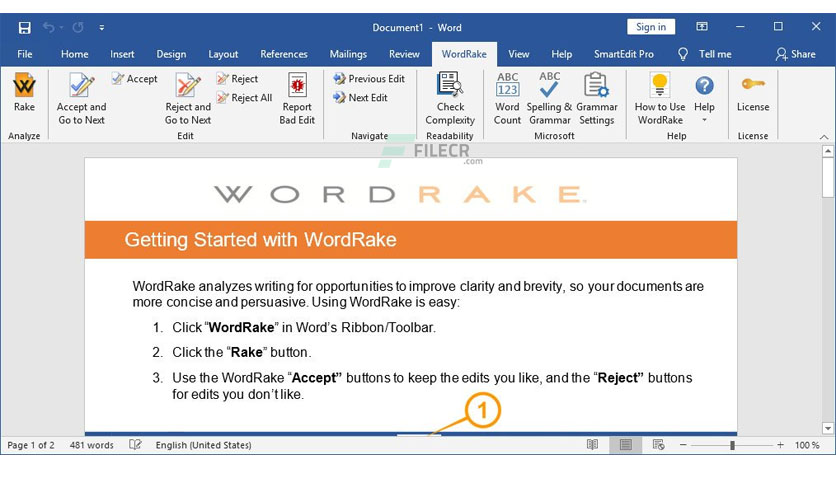
Task: Save document from Quick Access Toolbar
Action: 25,27
